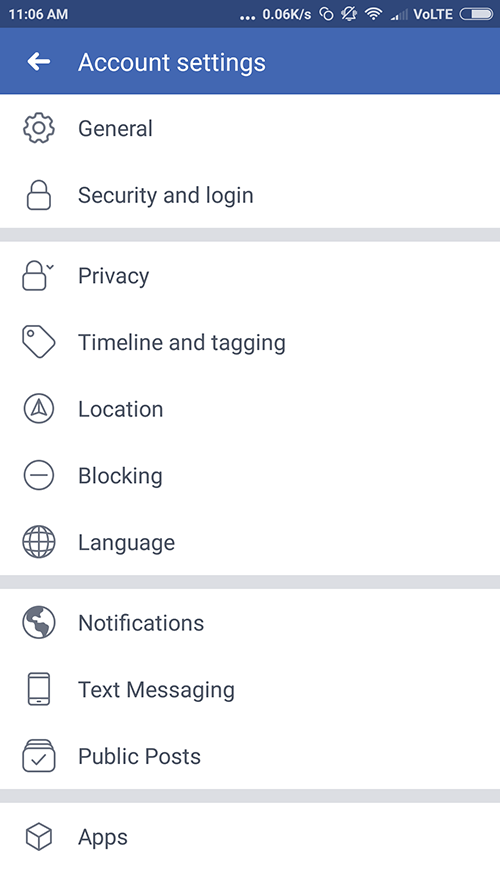The height and width of the screenshot is (889, 500).
Task: Click the Timeline and tagging tag icon
Action: [39, 342]
